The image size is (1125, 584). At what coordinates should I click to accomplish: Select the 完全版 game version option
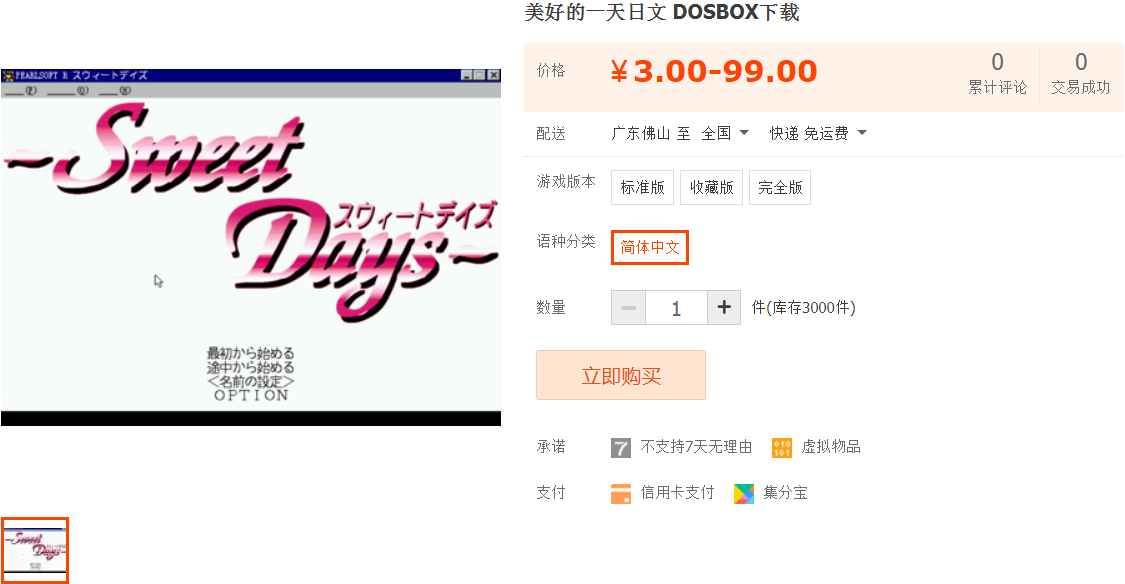pyautogui.click(x=780, y=187)
